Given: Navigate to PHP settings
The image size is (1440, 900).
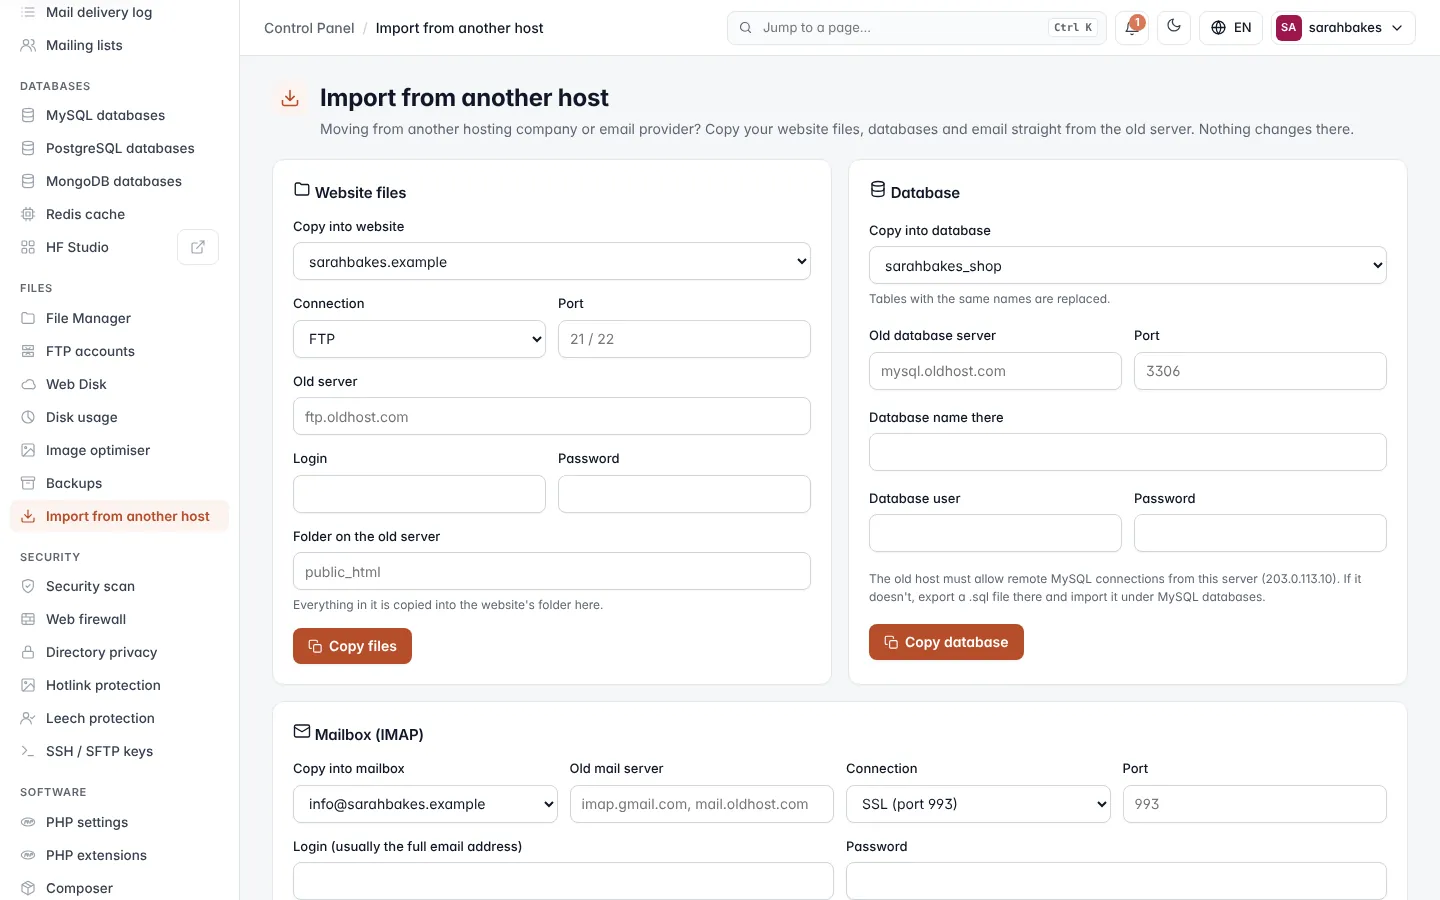Looking at the screenshot, I should click(119, 822).
